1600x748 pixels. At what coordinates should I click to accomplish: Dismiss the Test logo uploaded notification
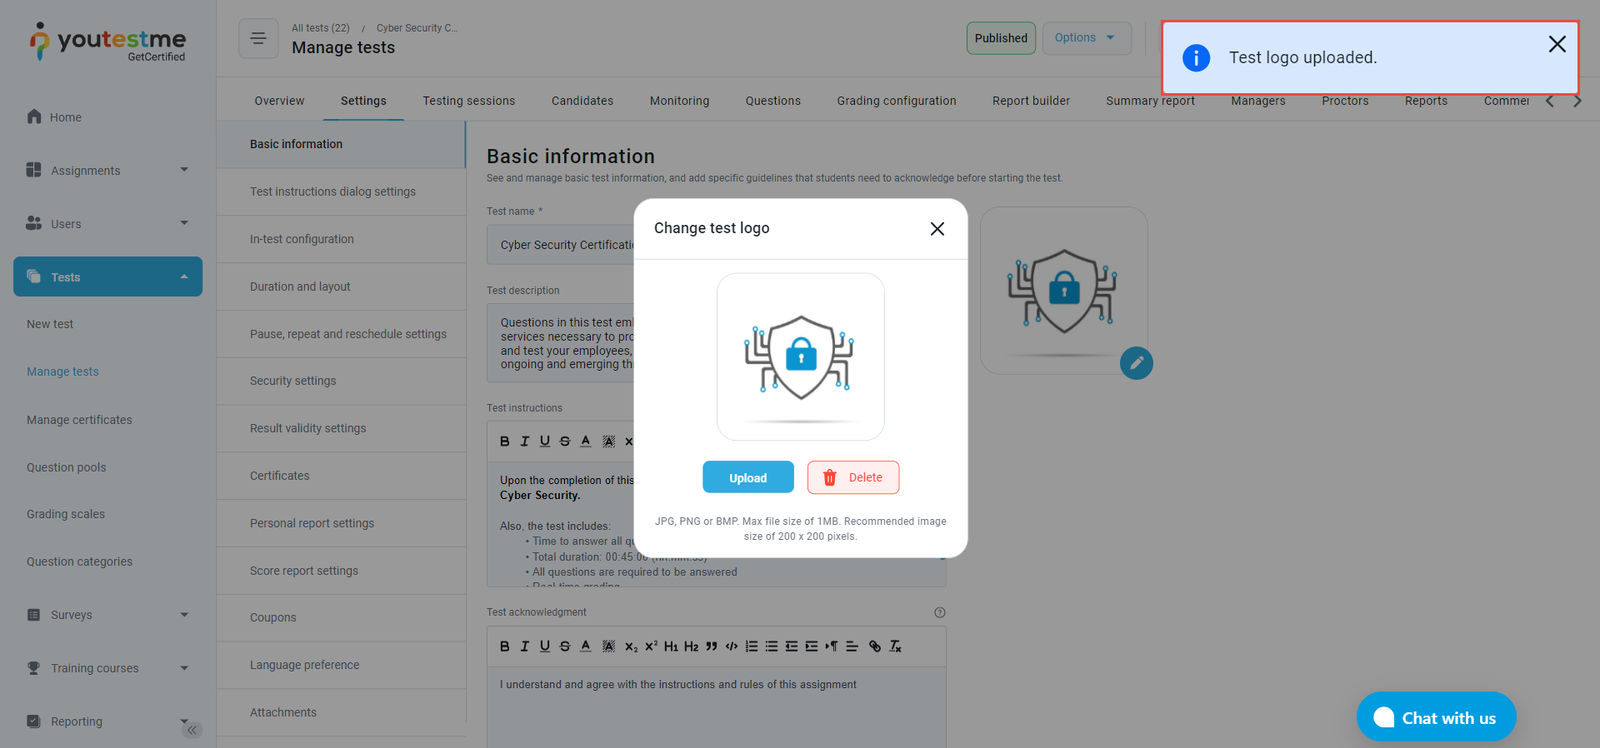pyautogui.click(x=1556, y=44)
